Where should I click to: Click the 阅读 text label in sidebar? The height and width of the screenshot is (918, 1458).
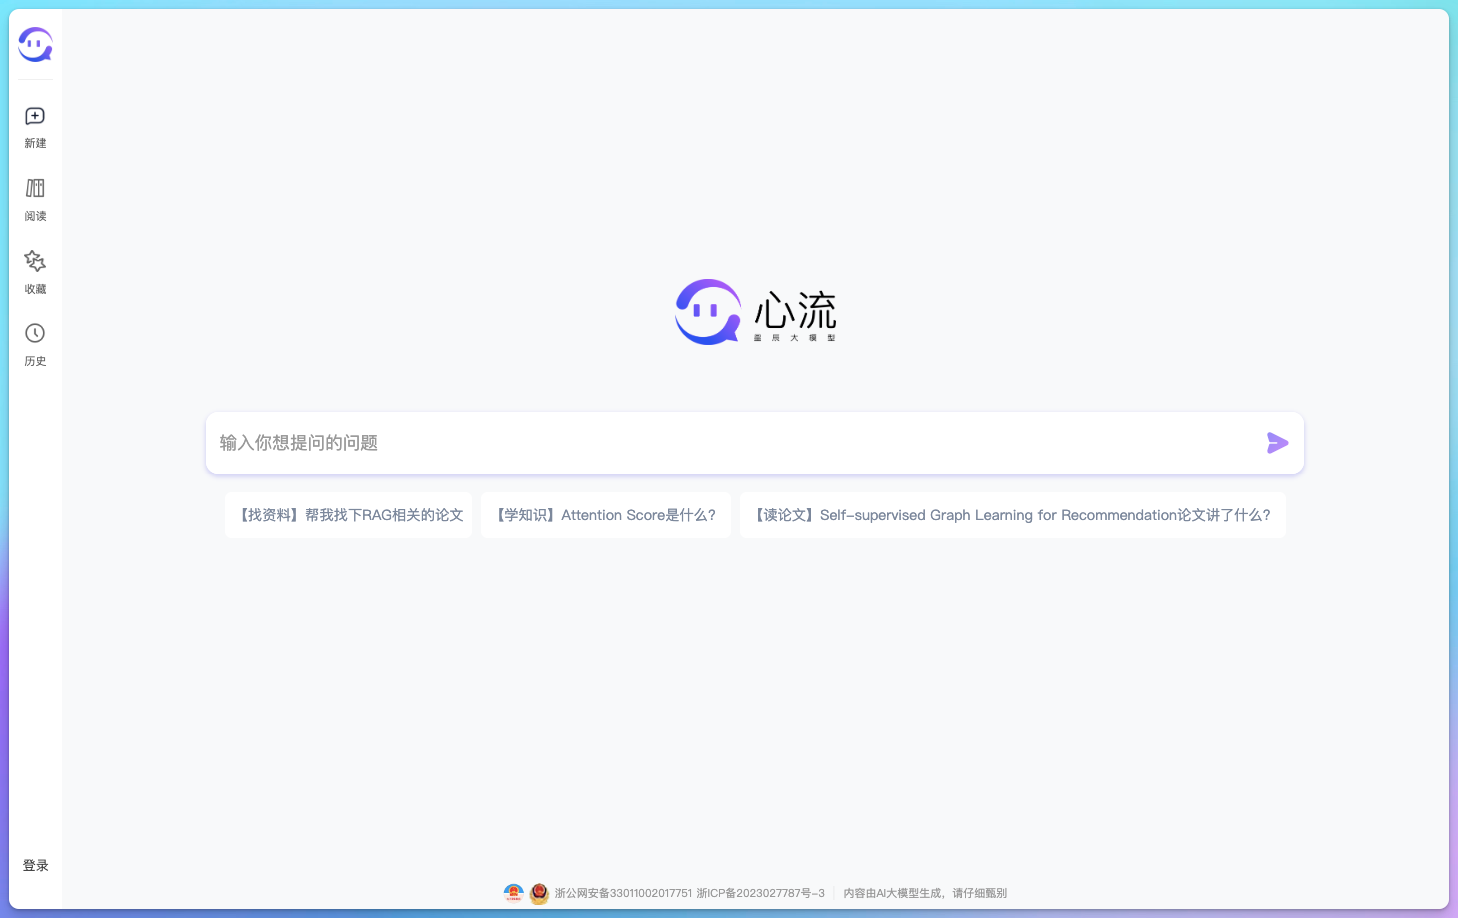(35, 216)
